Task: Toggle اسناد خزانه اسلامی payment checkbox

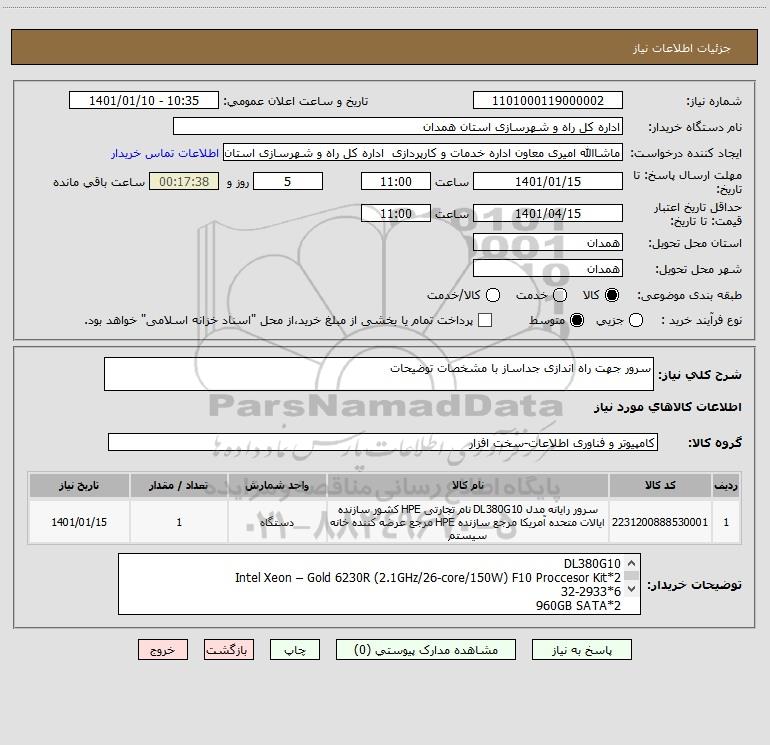Action: point(485,320)
